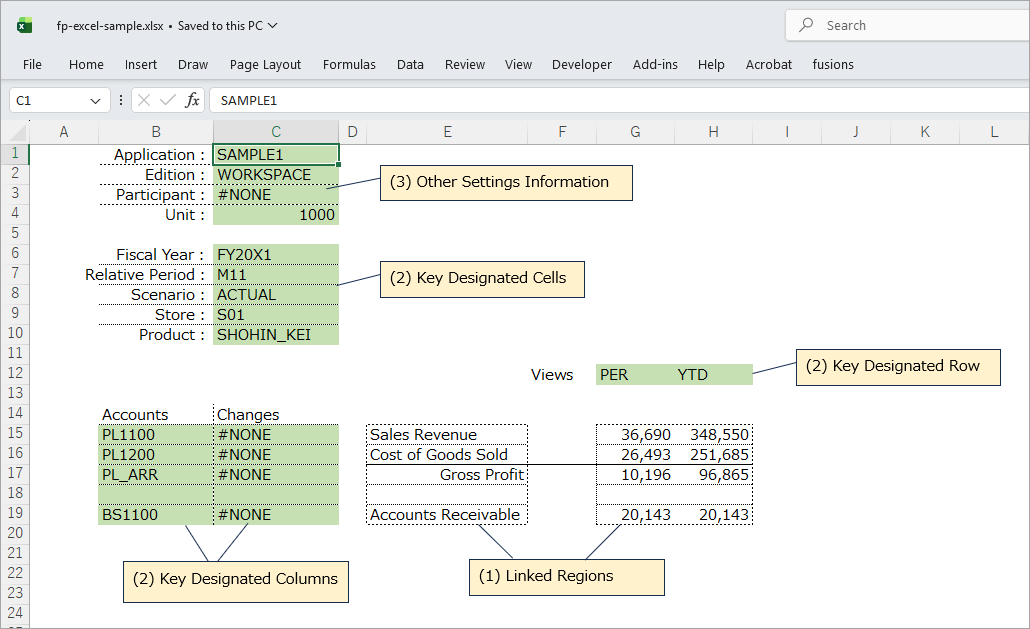The image size is (1030, 629).
Task: Switch to the Developer tab
Action: pyautogui.click(x=581, y=64)
